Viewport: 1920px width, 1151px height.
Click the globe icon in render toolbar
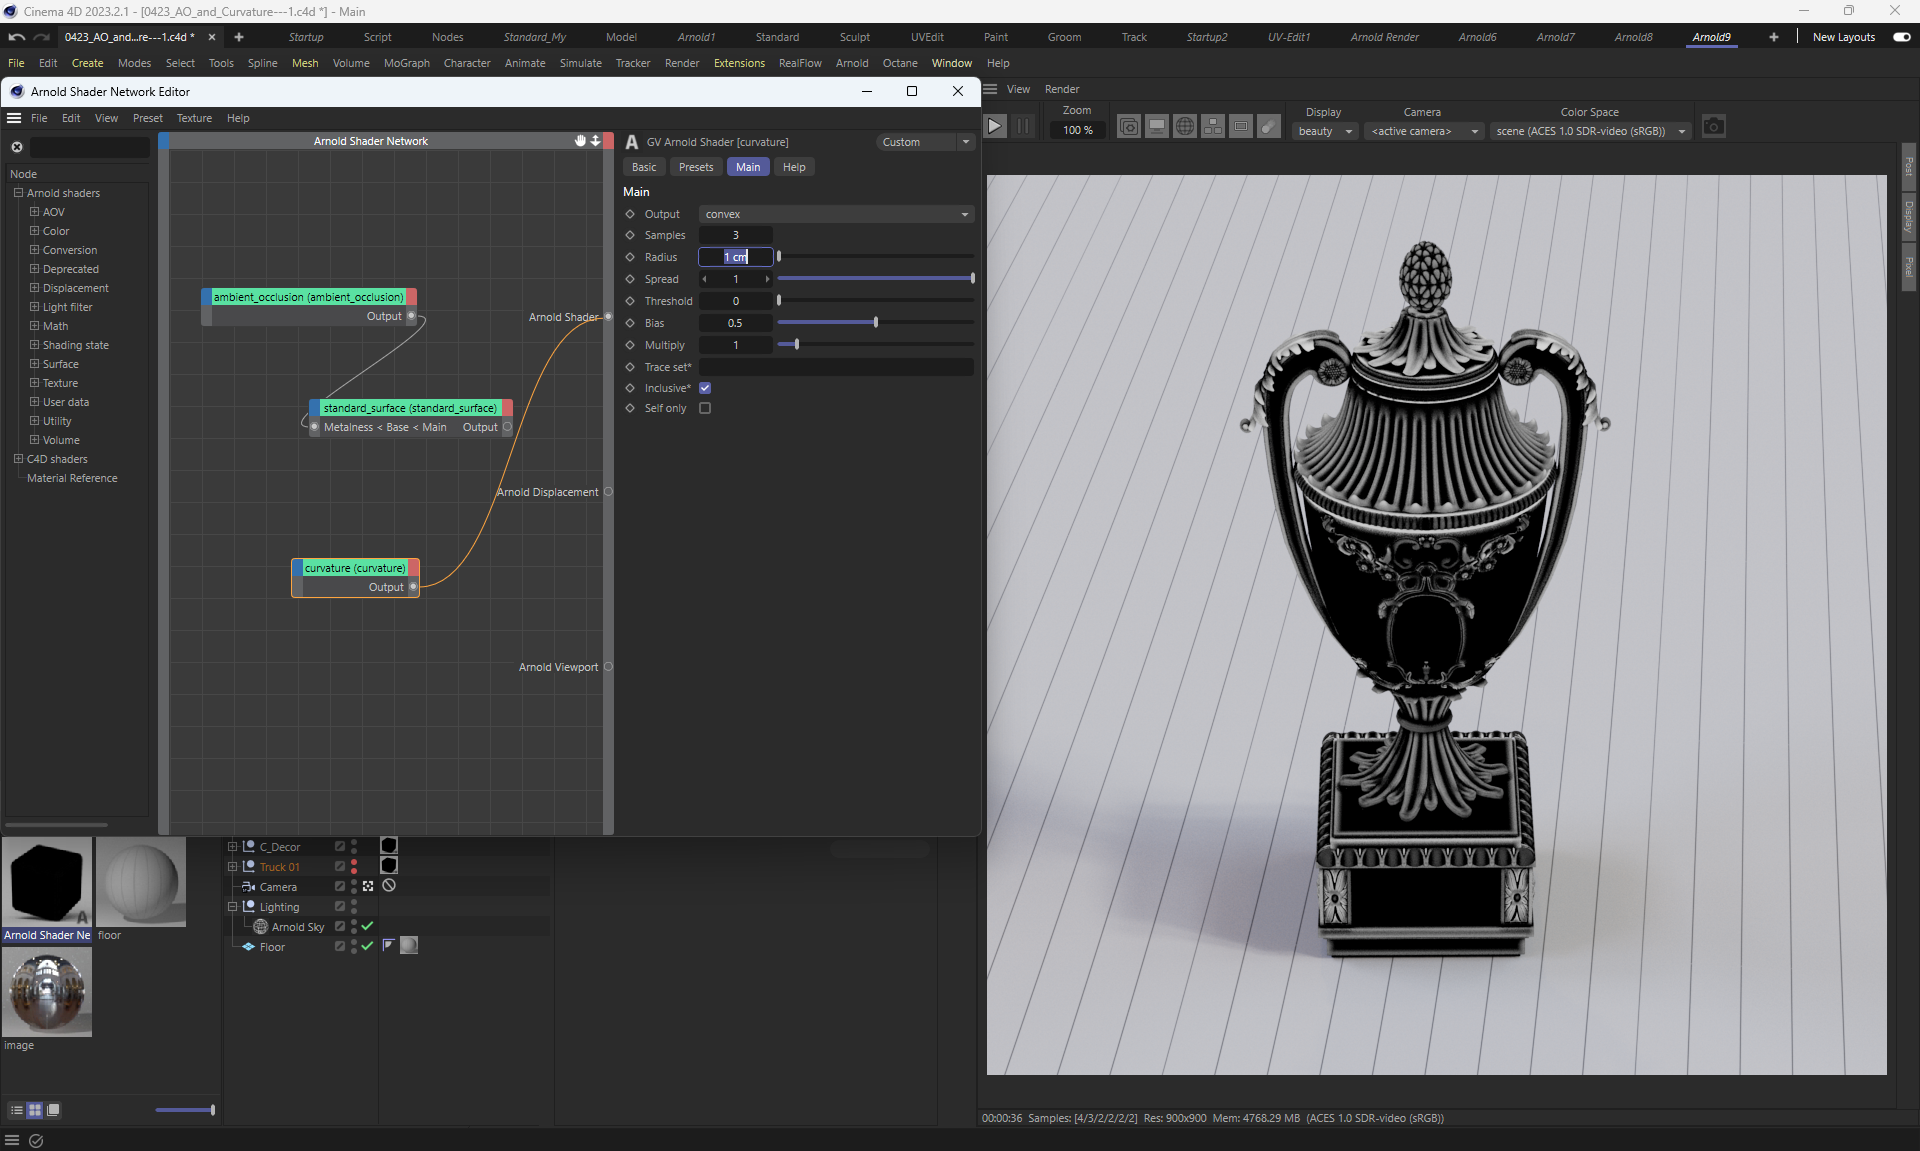(x=1185, y=127)
